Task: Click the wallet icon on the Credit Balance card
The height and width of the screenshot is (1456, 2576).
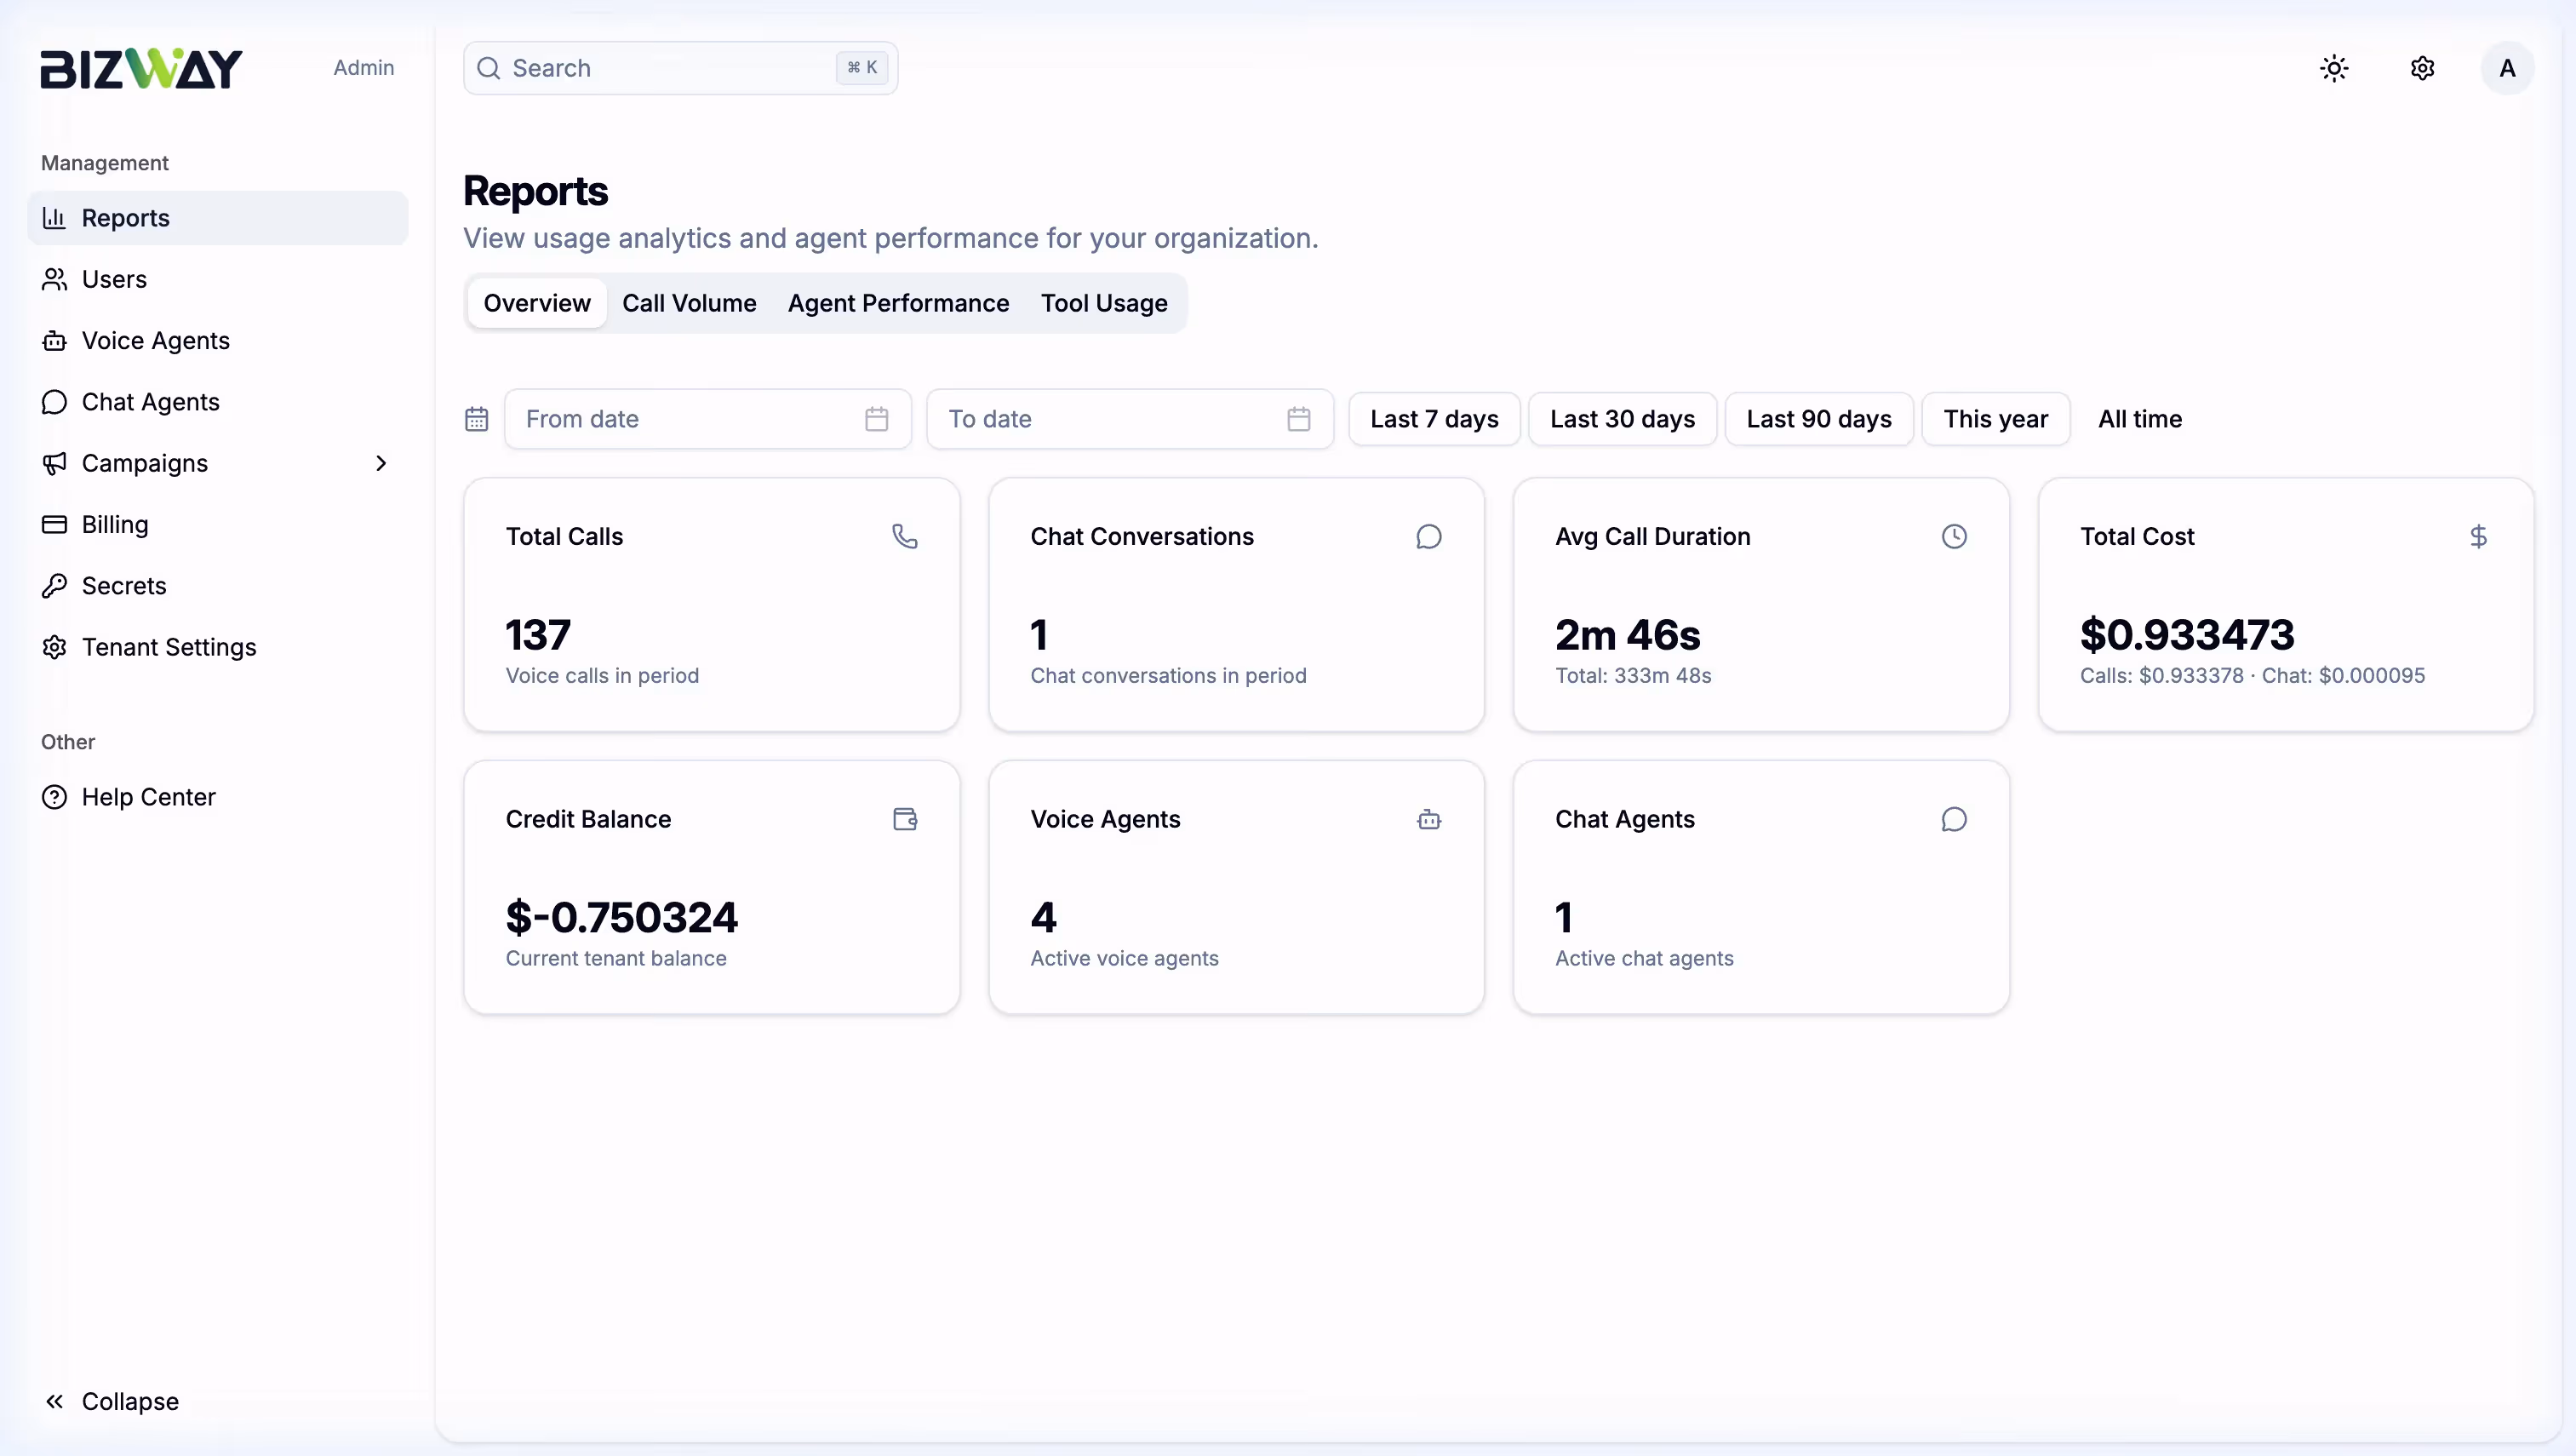Action: tap(905, 819)
